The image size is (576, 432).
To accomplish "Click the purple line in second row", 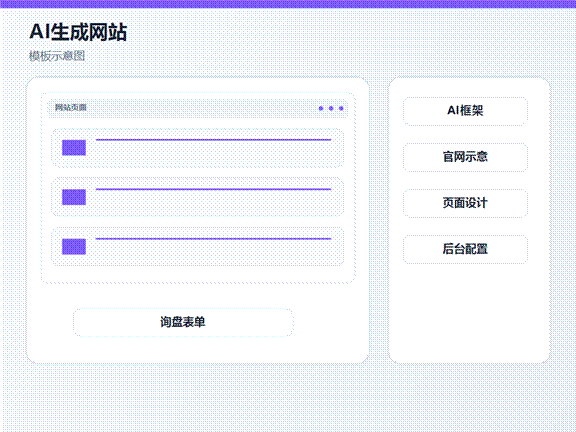I will (213, 189).
